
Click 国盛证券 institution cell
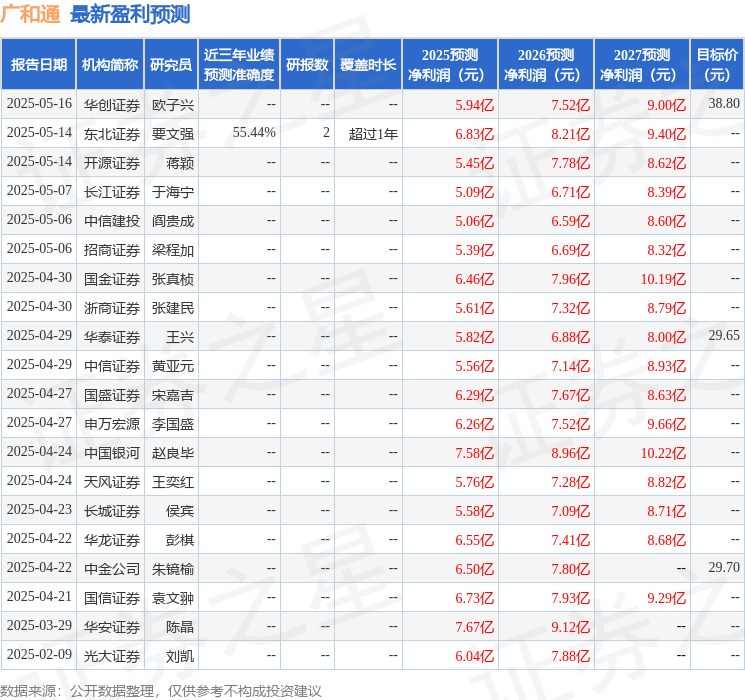pyautogui.click(x=112, y=395)
